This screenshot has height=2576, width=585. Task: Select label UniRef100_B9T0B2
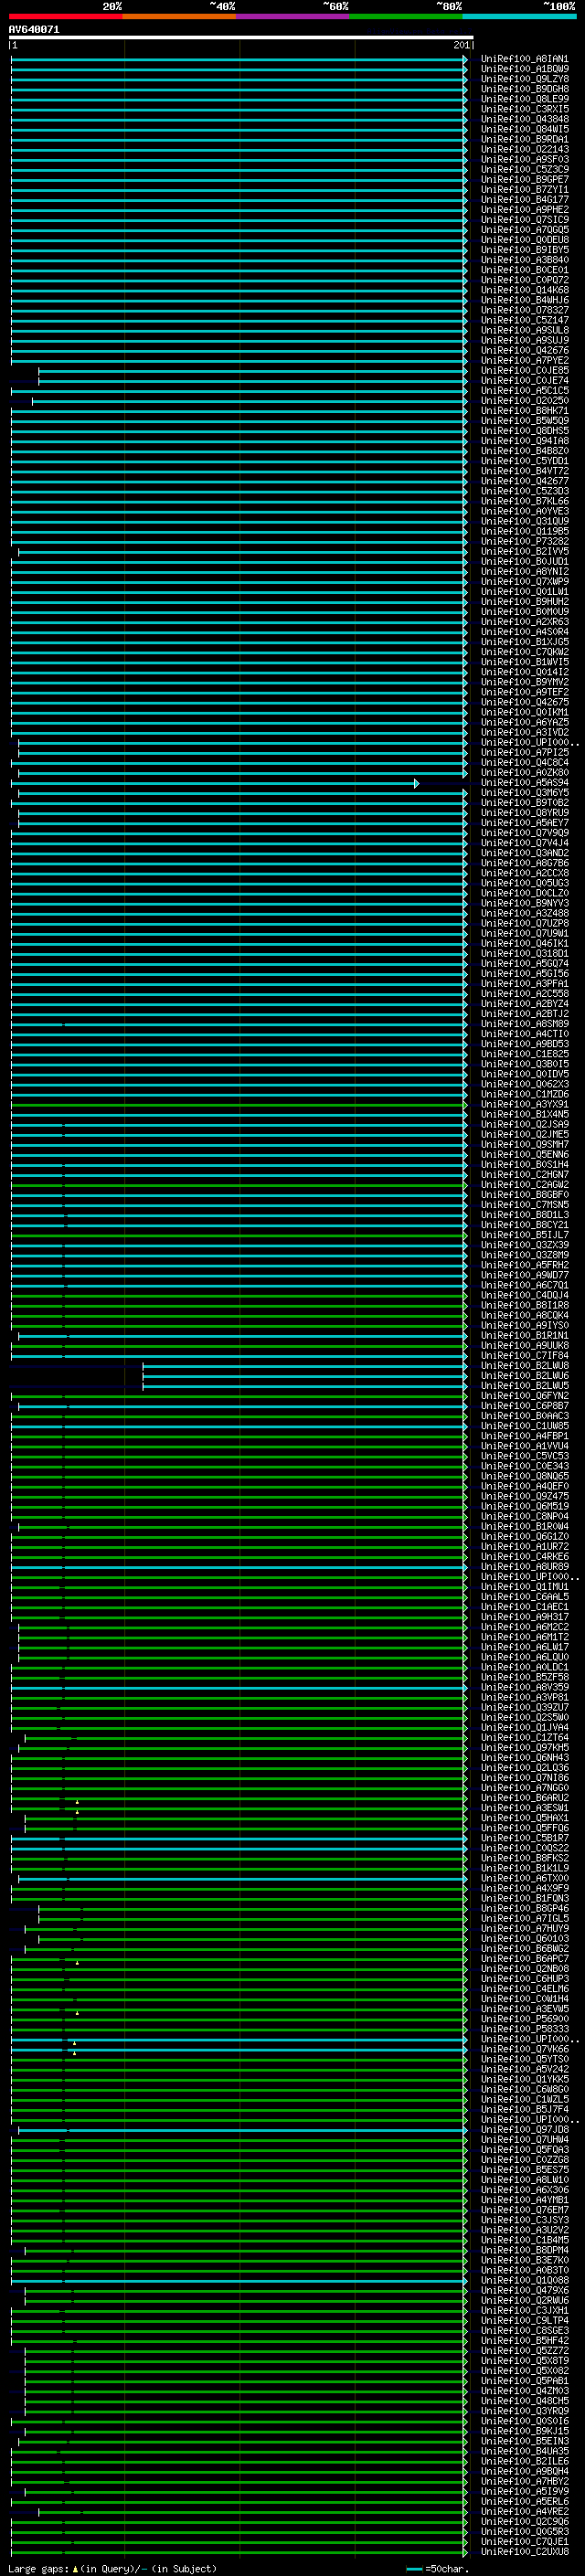pos(524,803)
